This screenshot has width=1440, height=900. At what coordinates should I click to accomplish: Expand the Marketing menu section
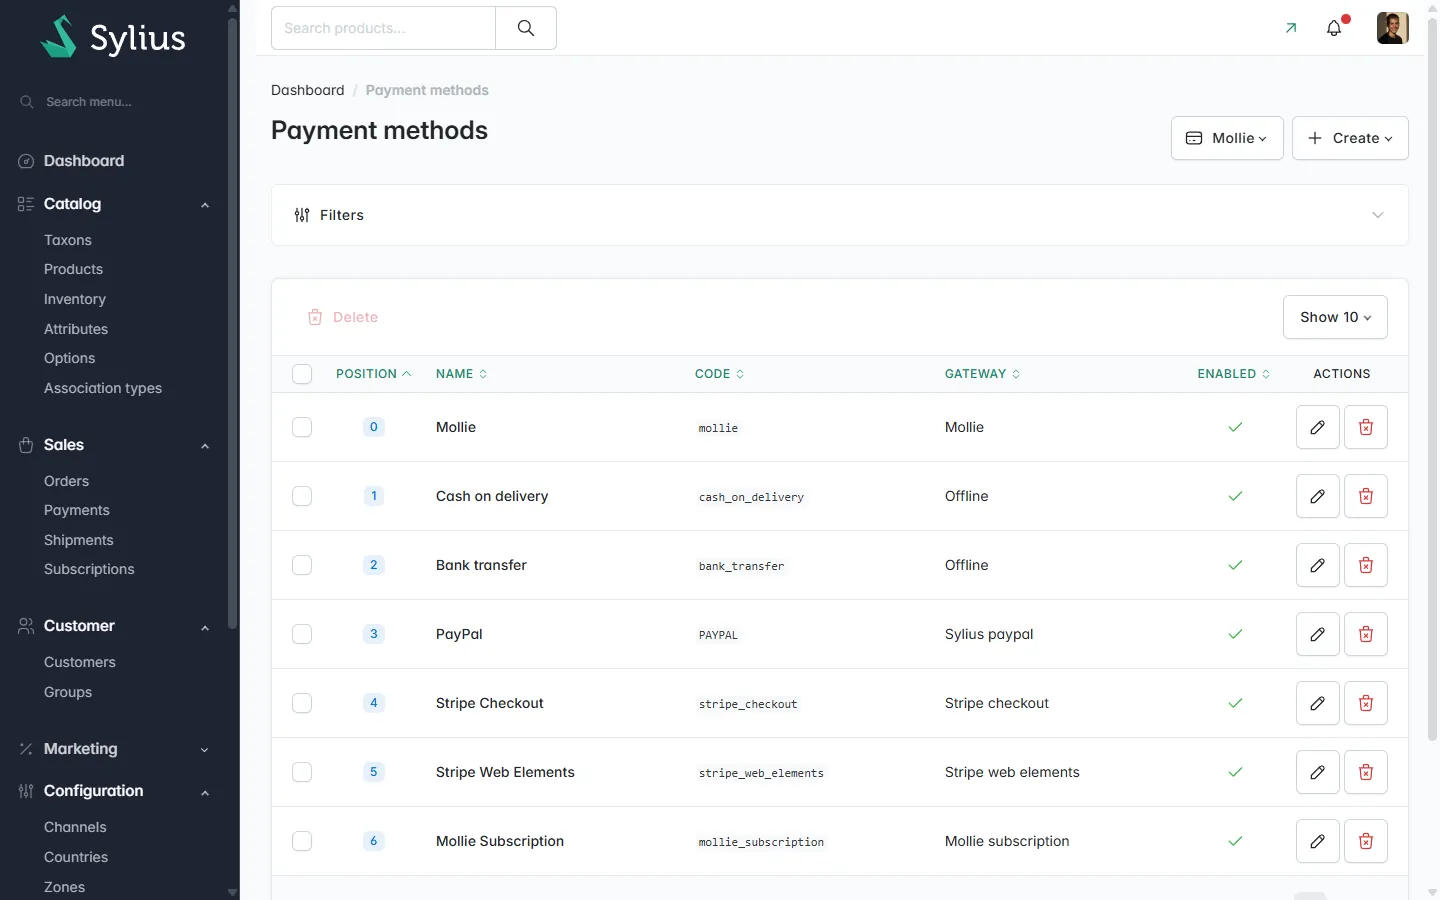(205, 750)
